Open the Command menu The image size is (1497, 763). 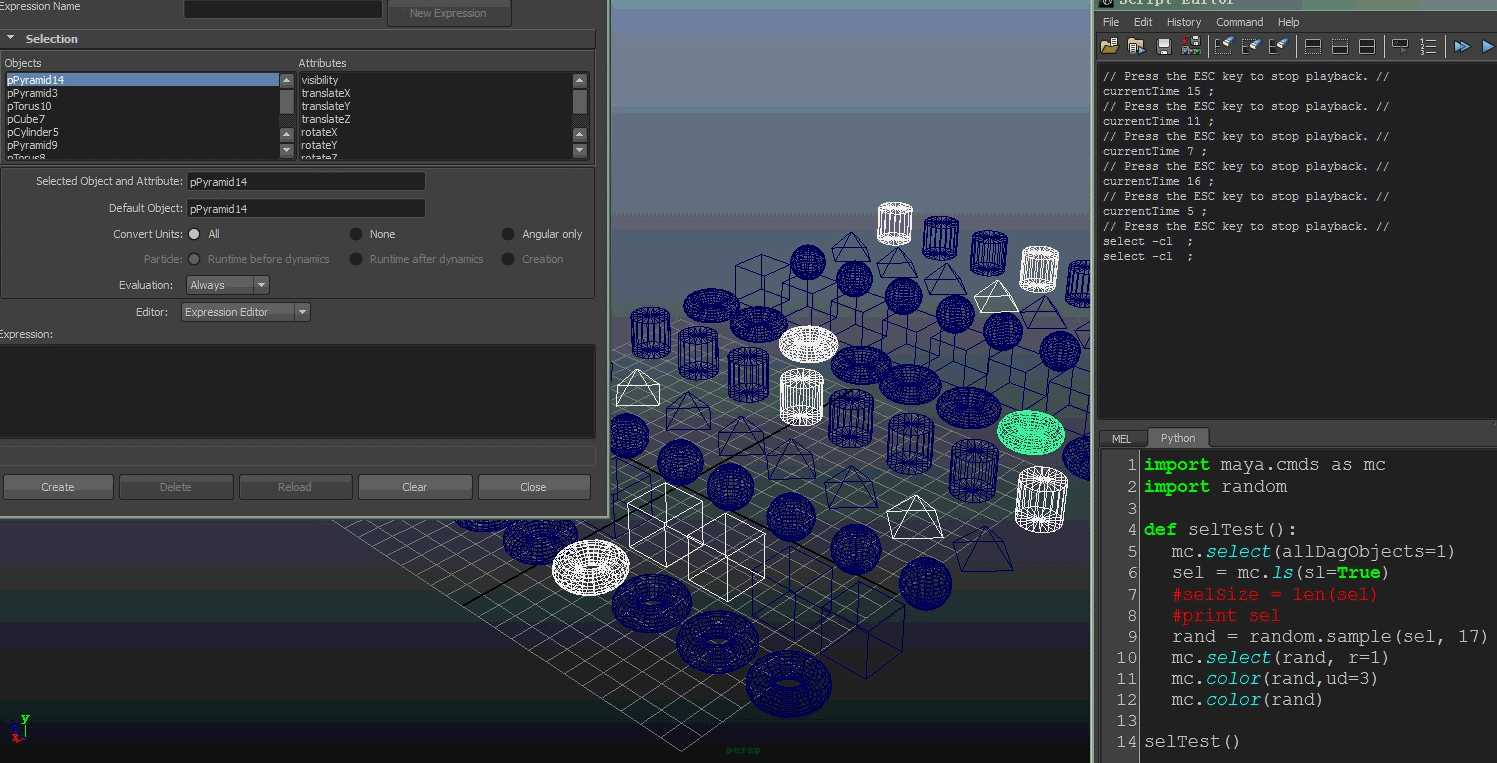tap(1240, 22)
